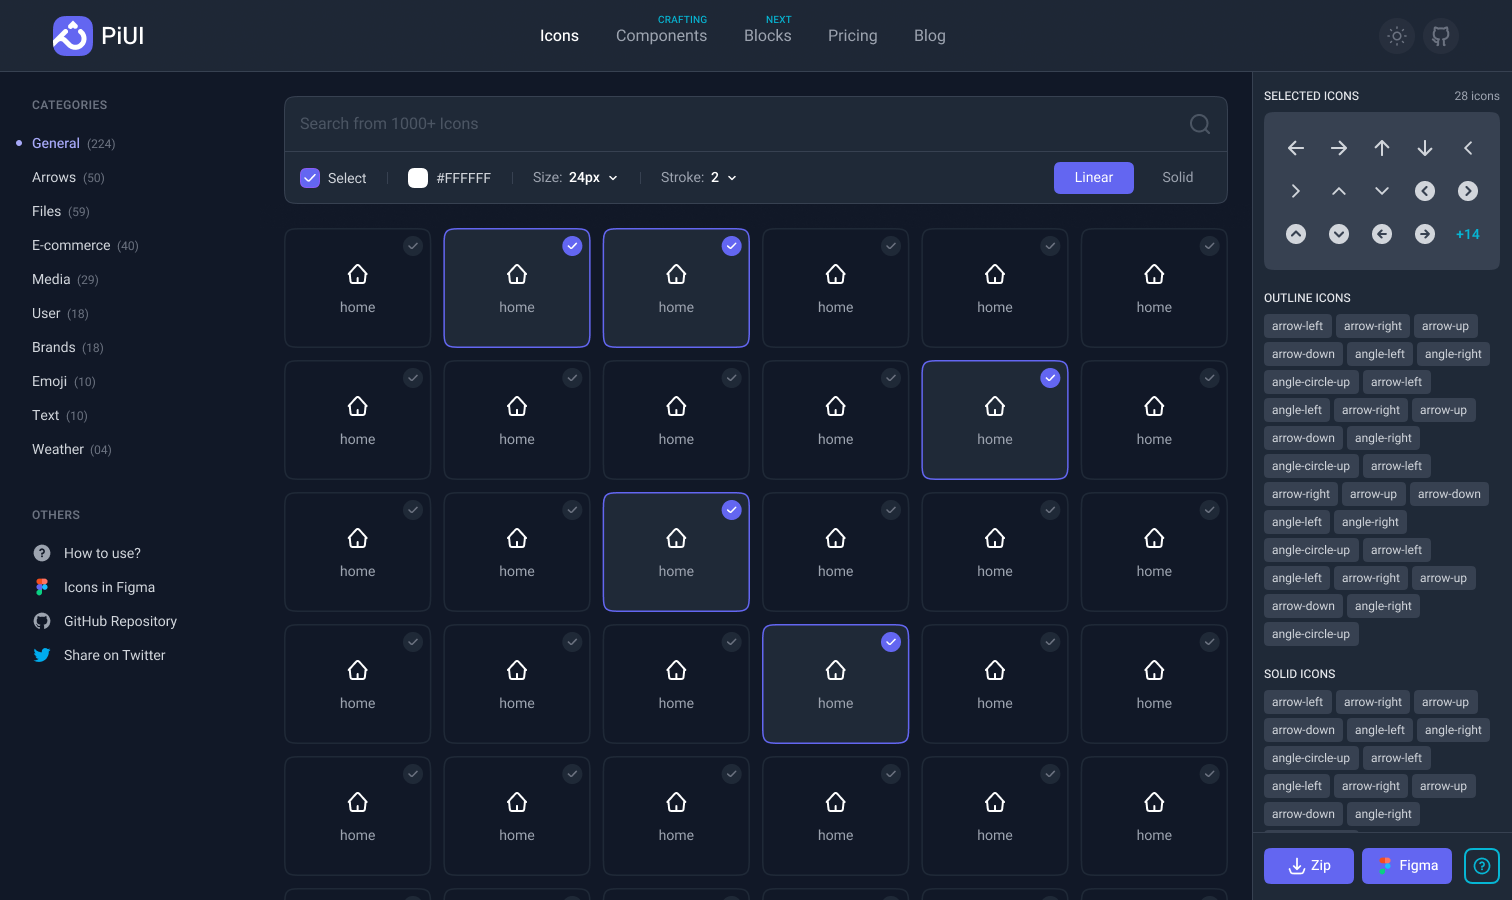
Task: Toggle the light/dark theme sun icon
Action: click(1397, 36)
